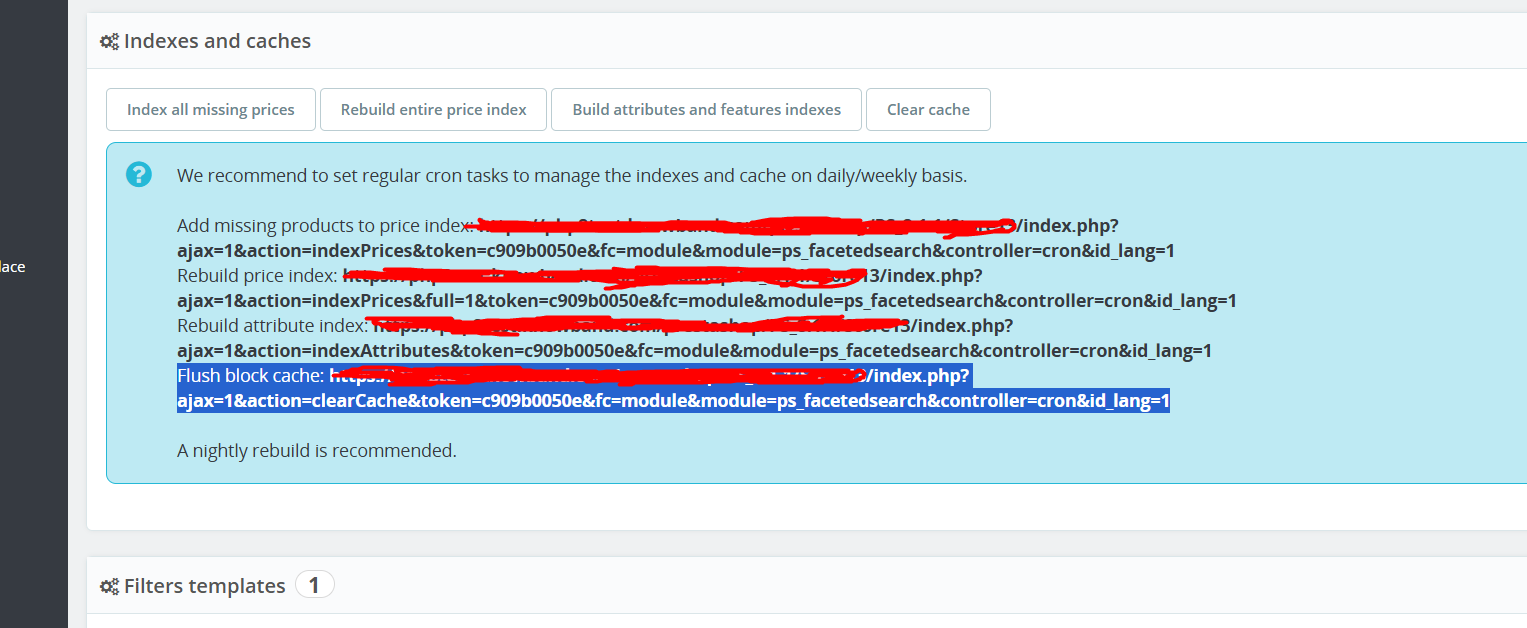Viewport: 1527px width, 628px height.
Task: Click the Filters templates panel heading
Action: 204,586
